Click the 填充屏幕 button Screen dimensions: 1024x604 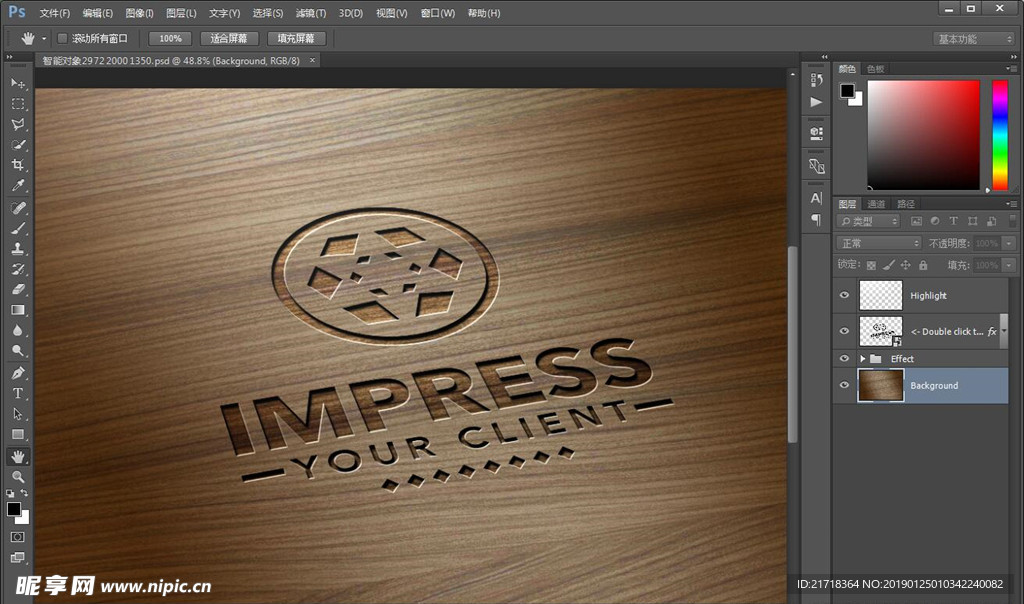(x=296, y=39)
